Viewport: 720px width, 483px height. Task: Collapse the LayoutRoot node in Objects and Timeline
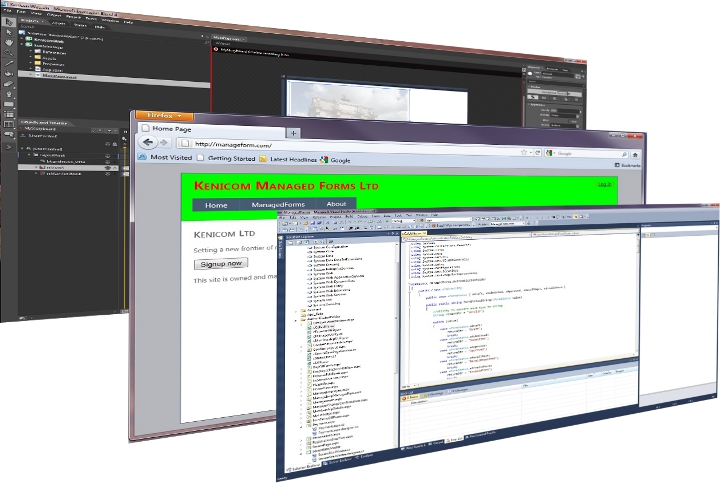30,155
